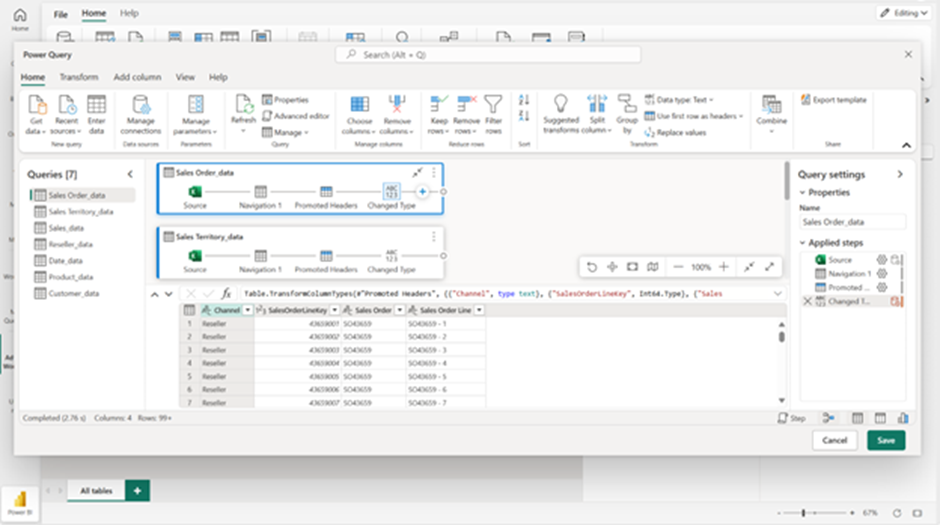Expand the formula bar
This screenshot has width=940, height=525.
click(x=778, y=294)
